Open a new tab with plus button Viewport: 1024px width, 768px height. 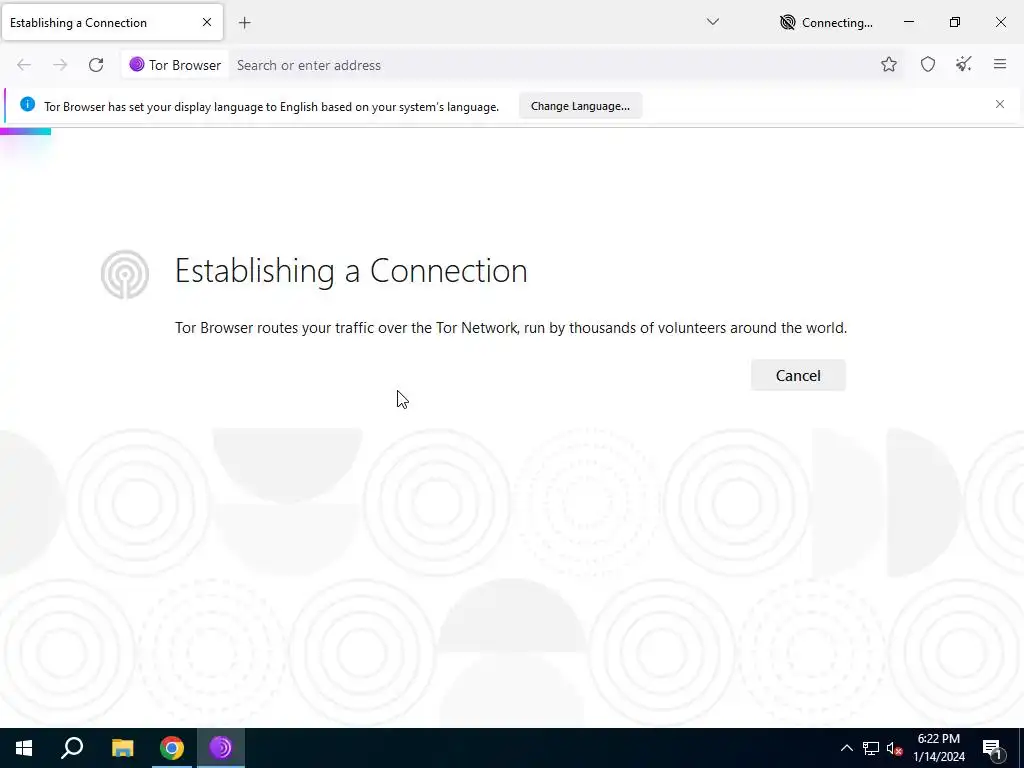[x=245, y=23]
